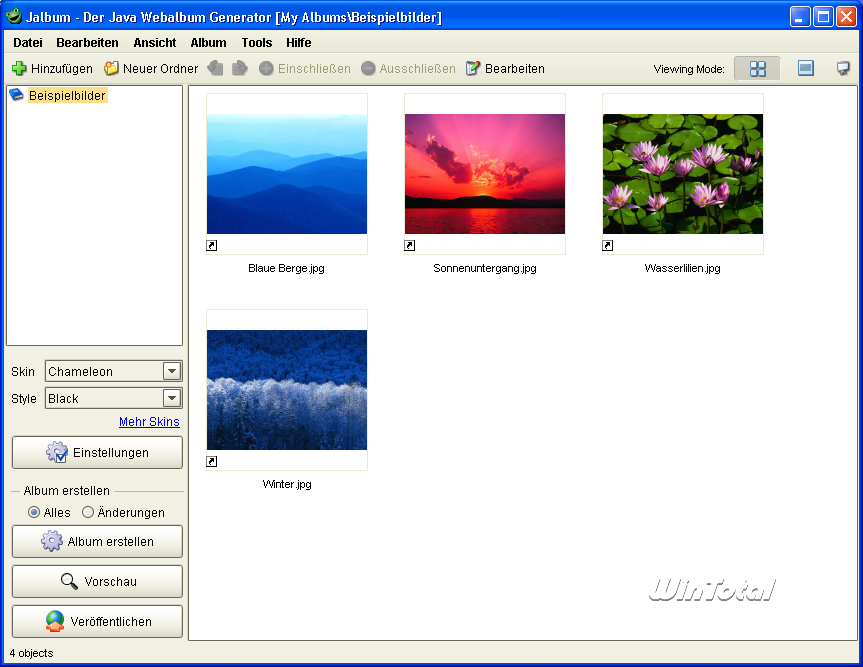Select the Sonnenuntergang.jpg thumbnail
This screenshot has height=667, width=863.
point(484,174)
